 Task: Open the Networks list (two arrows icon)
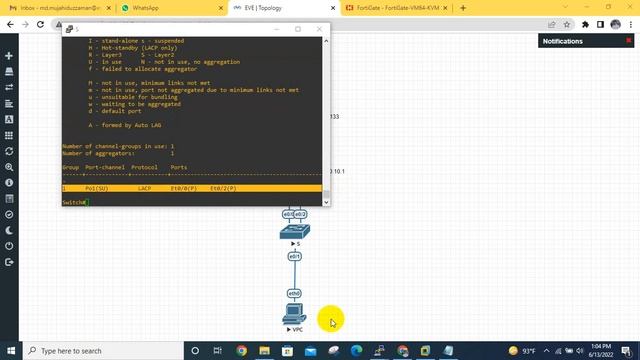click(9, 87)
